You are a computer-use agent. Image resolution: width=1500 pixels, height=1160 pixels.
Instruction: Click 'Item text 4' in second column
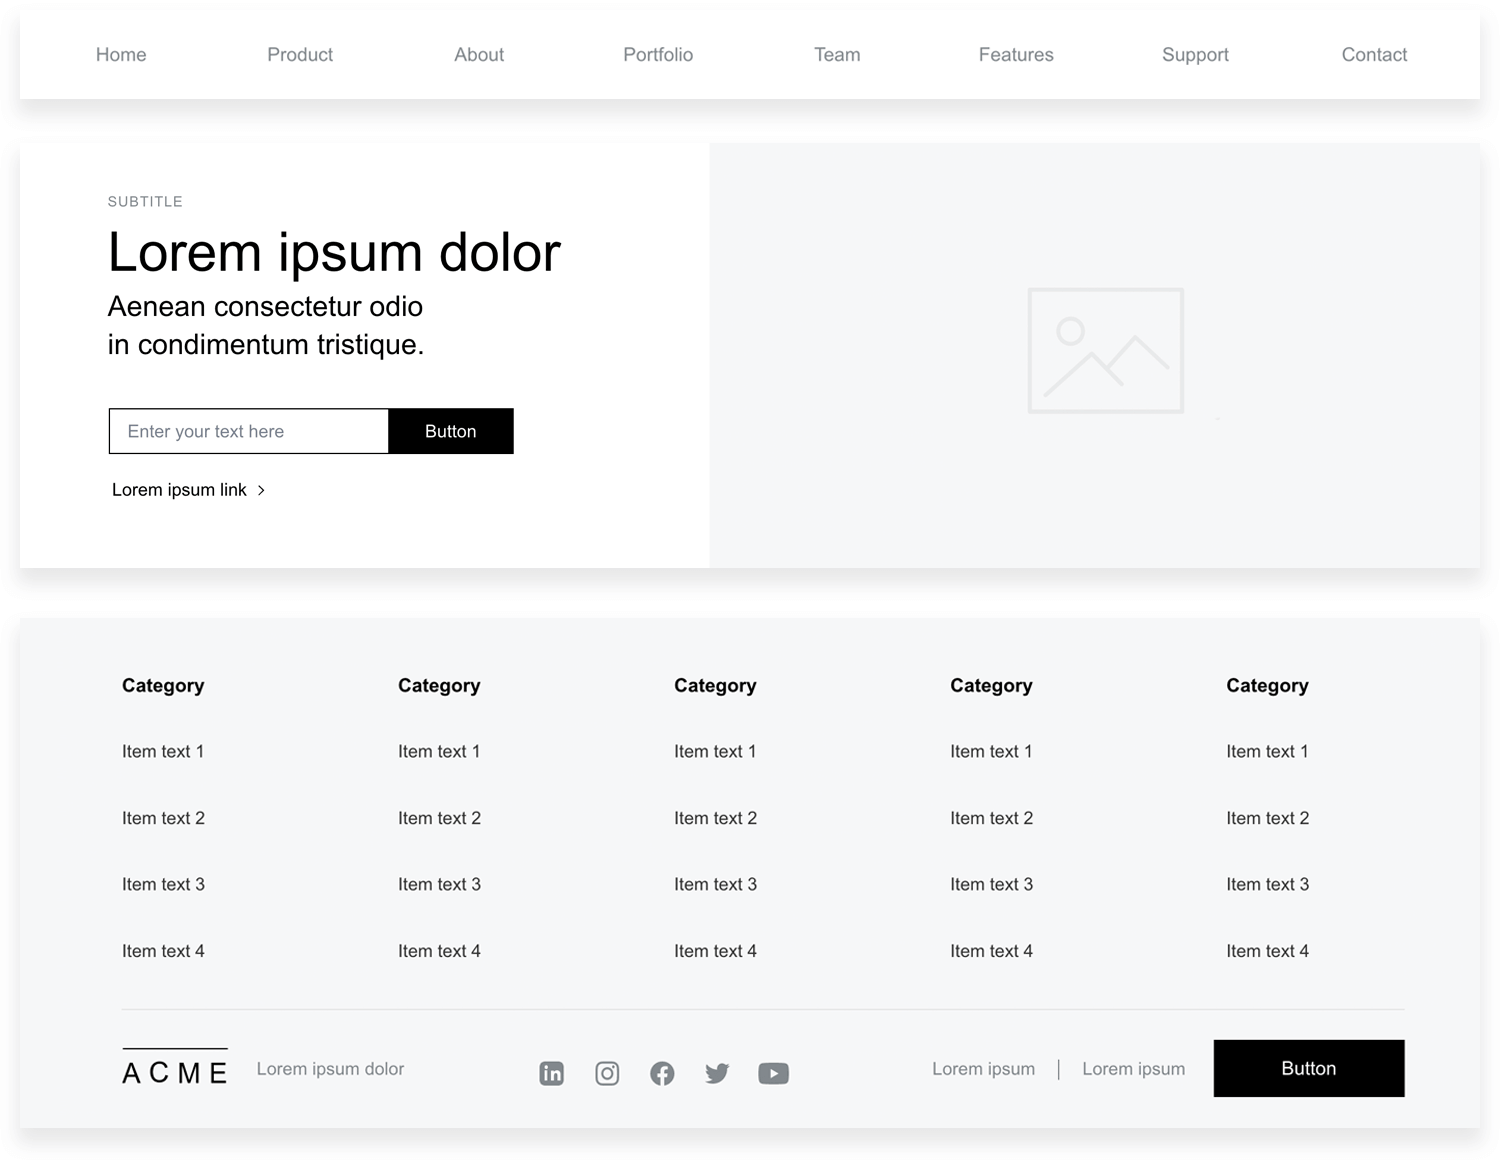pos(439,951)
